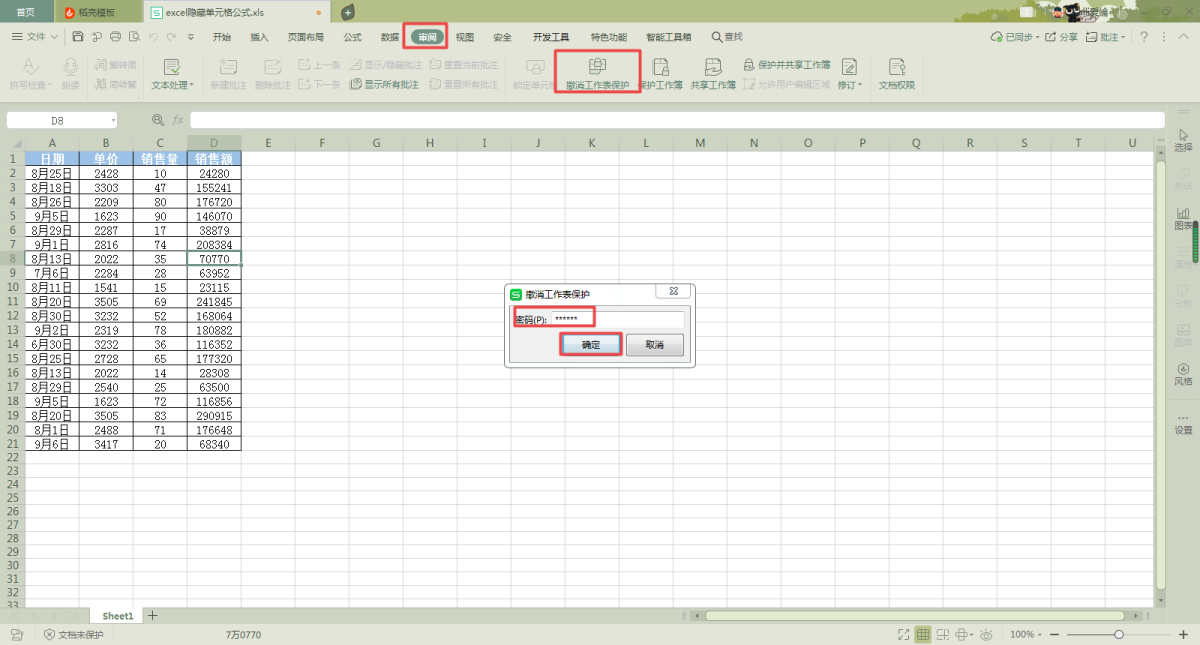
Task: Click the 密码 password input field
Action: [x=617, y=319]
